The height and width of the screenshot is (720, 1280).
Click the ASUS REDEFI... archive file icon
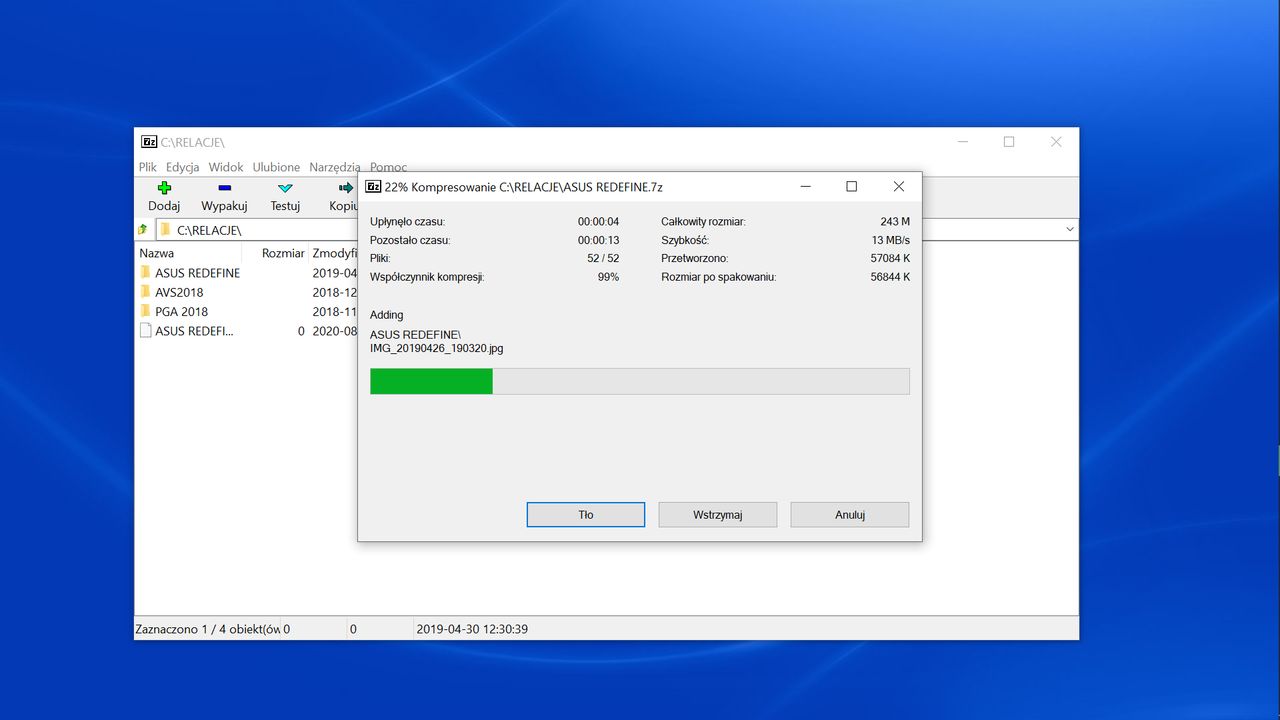pos(146,331)
